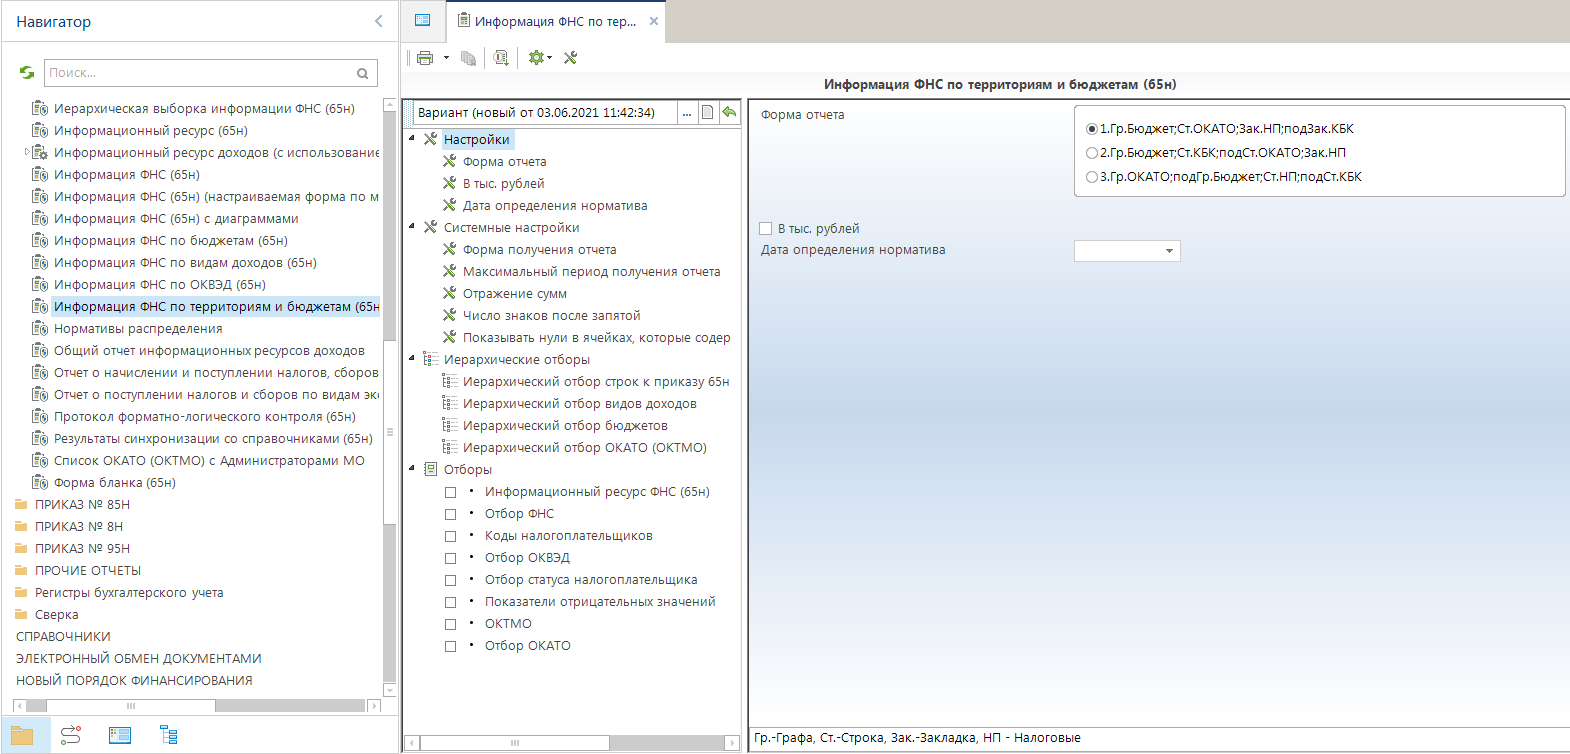Check the ОКТМО filter checkbox
The image size is (1570, 754).
click(450, 624)
